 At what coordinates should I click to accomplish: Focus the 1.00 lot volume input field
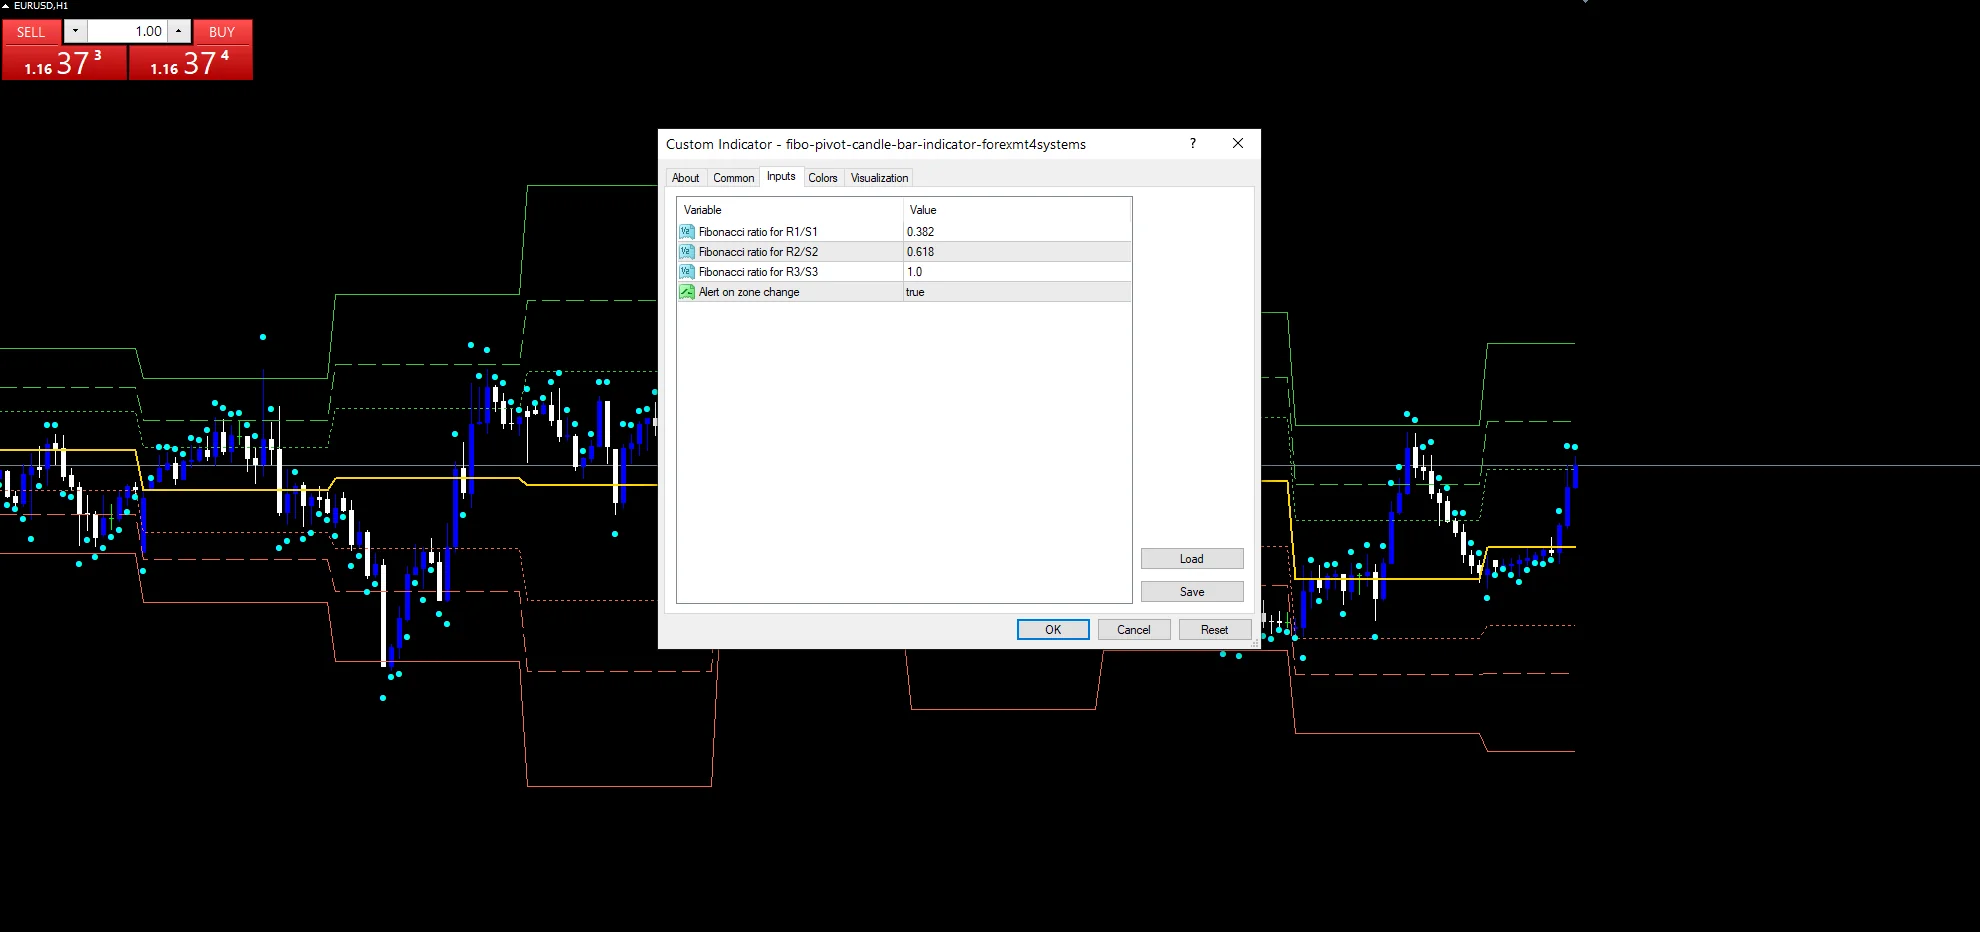[x=127, y=31]
